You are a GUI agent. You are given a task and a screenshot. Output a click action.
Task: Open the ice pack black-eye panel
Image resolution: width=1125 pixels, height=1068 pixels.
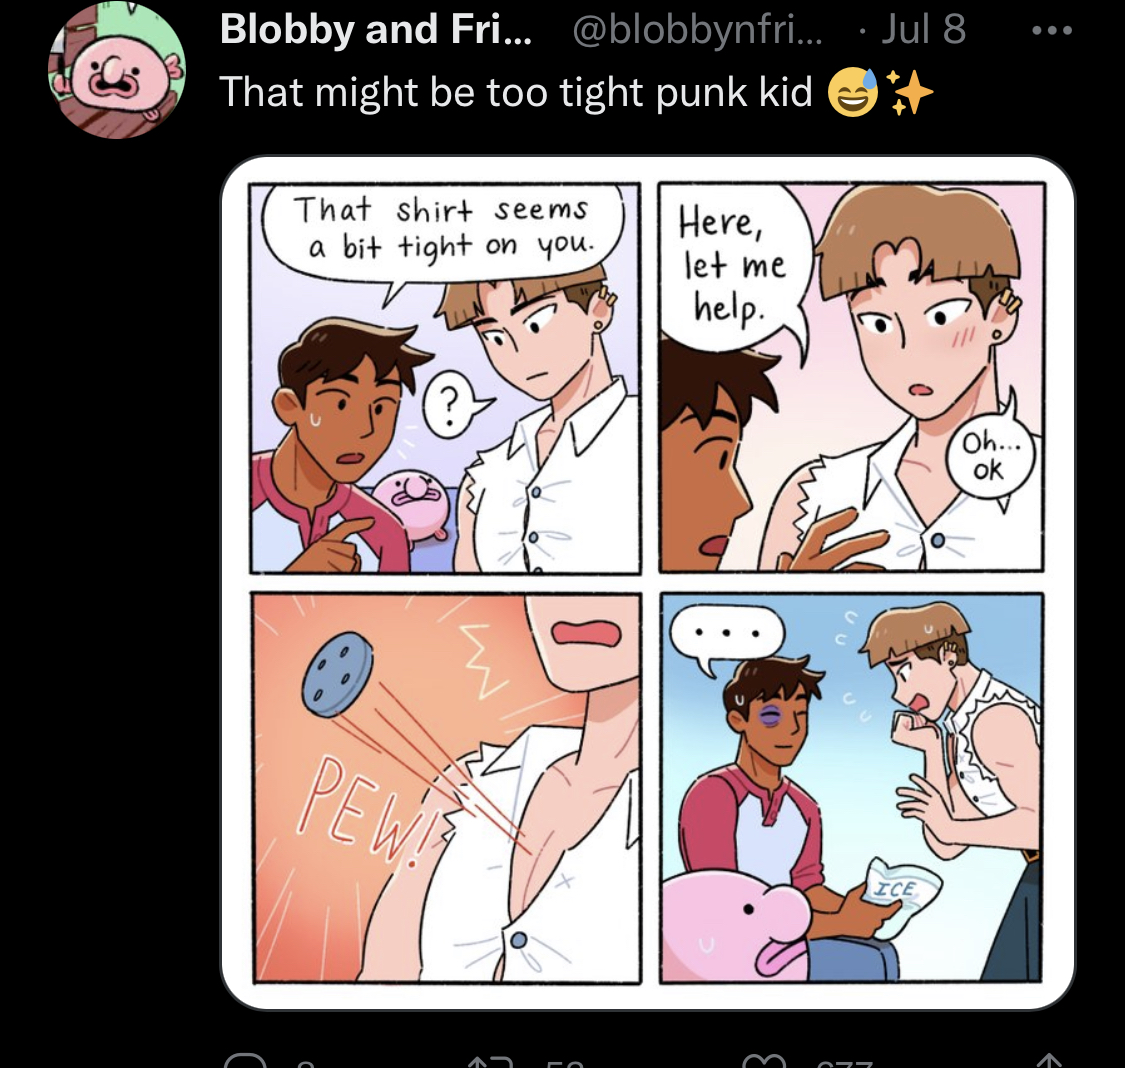point(852,788)
